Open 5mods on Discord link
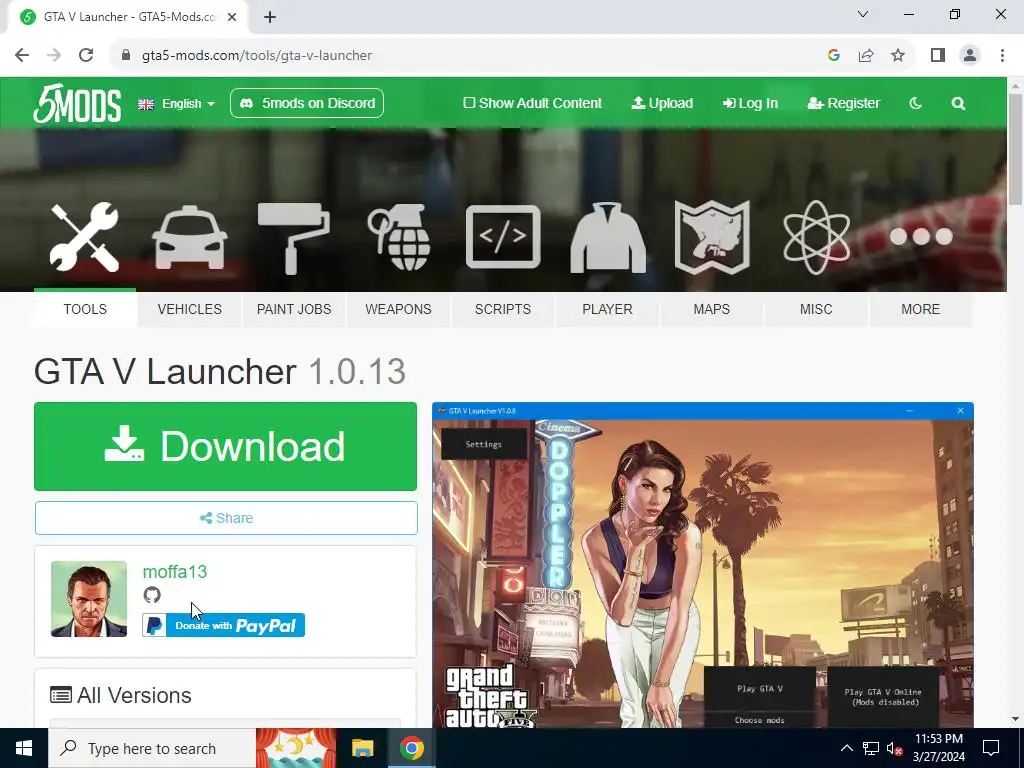1024x768 pixels. click(307, 103)
